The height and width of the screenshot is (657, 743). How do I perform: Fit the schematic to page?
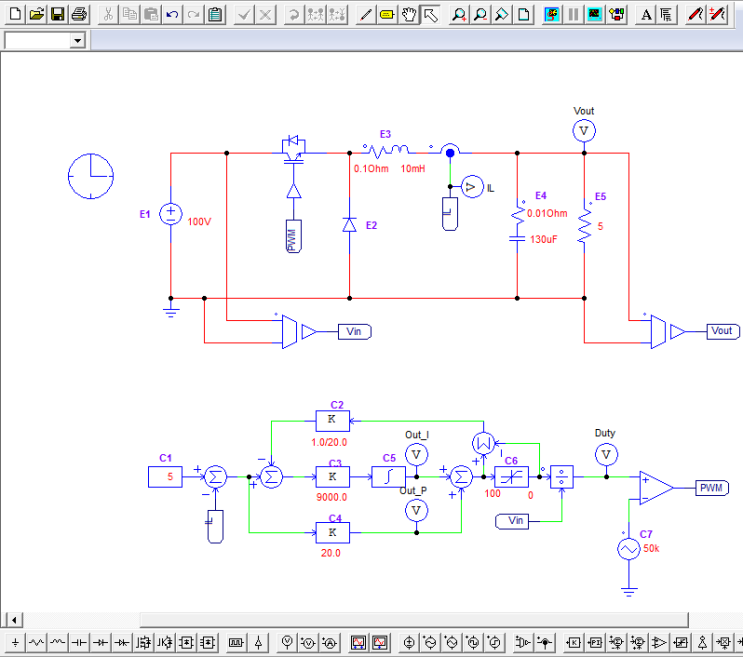point(524,15)
